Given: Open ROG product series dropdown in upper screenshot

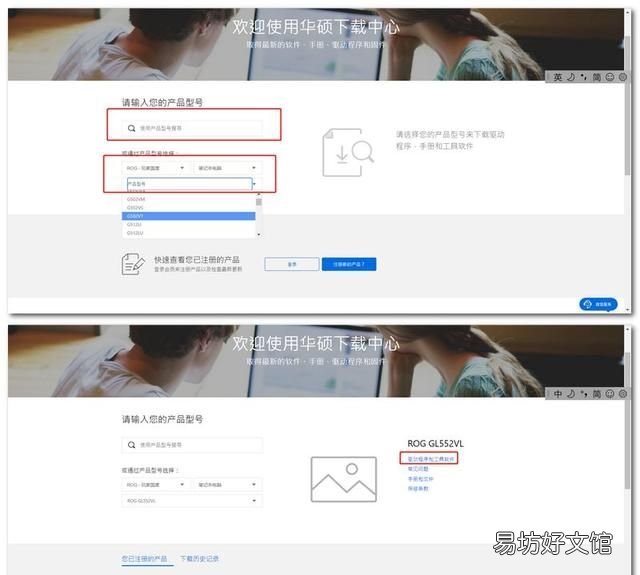Looking at the screenshot, I should (x=155, y=168).
